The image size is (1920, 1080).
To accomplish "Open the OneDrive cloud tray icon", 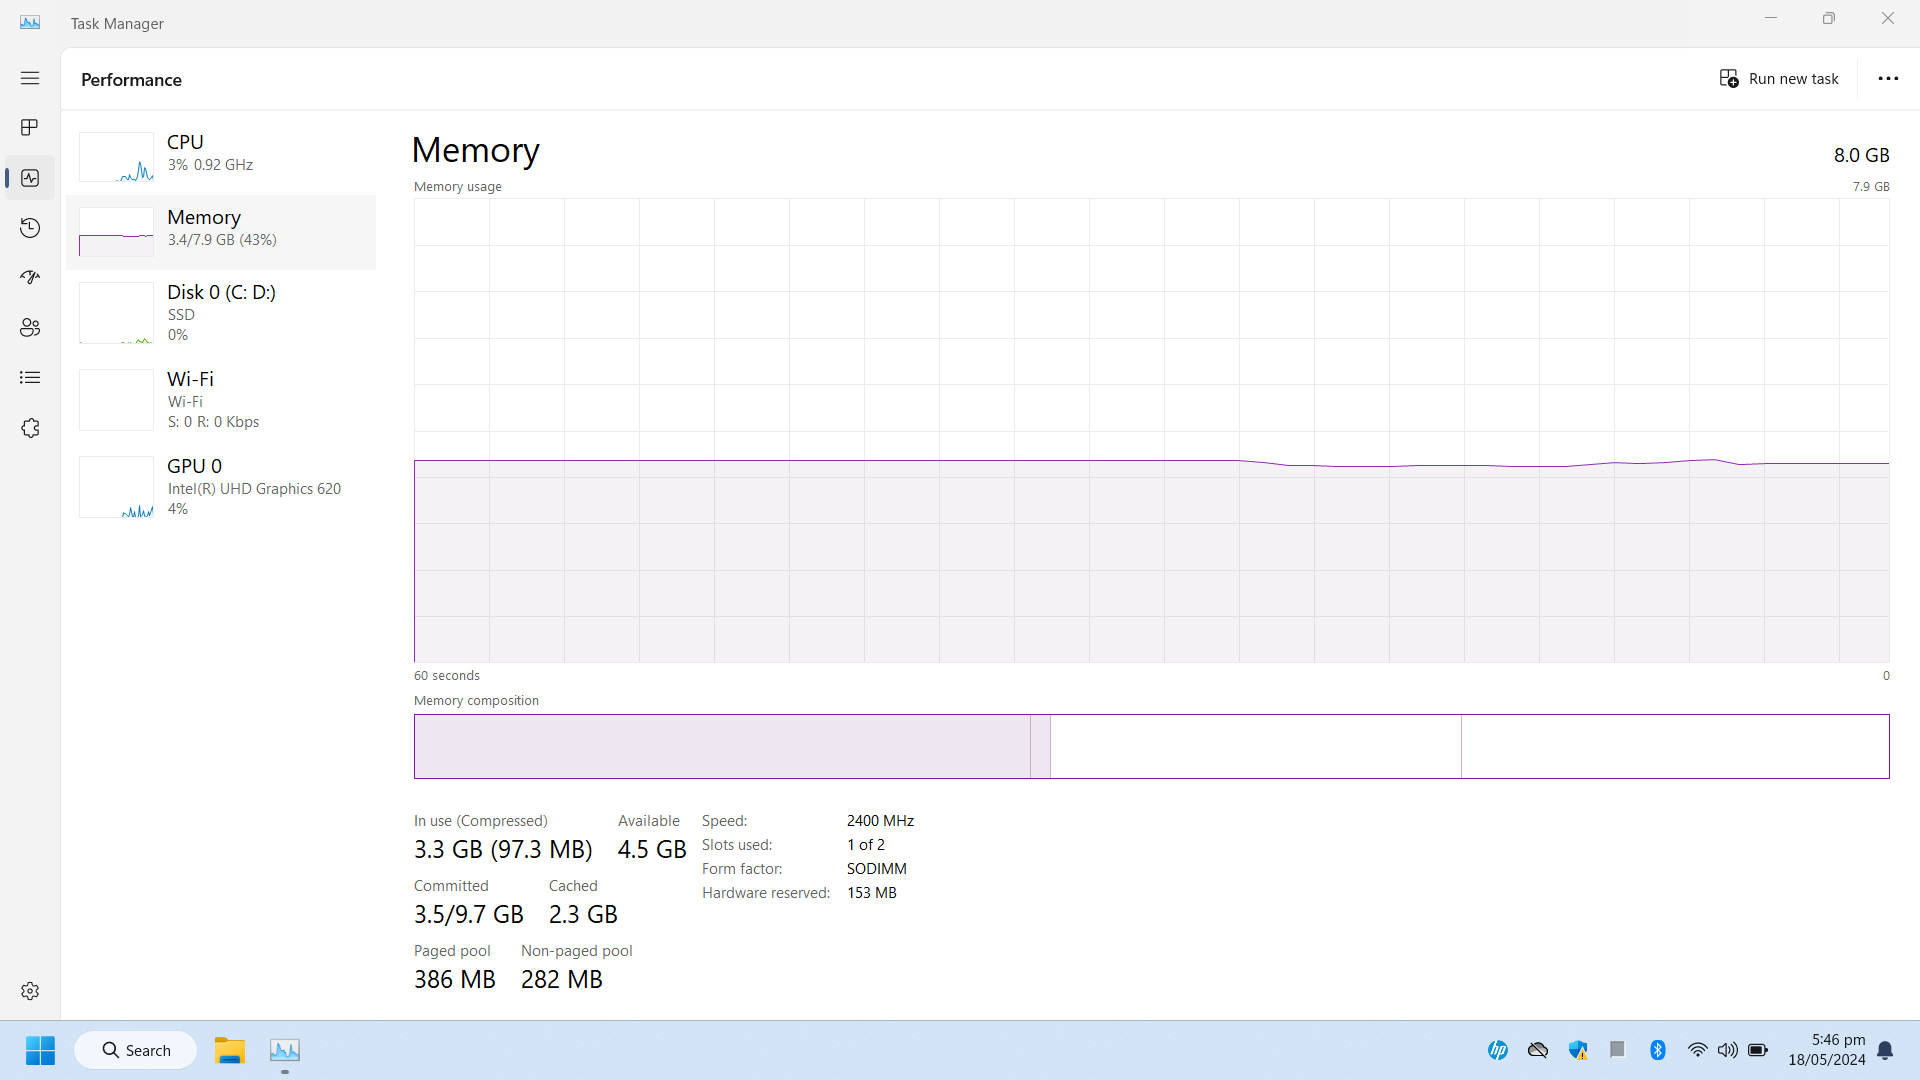I will 1538,1050.
